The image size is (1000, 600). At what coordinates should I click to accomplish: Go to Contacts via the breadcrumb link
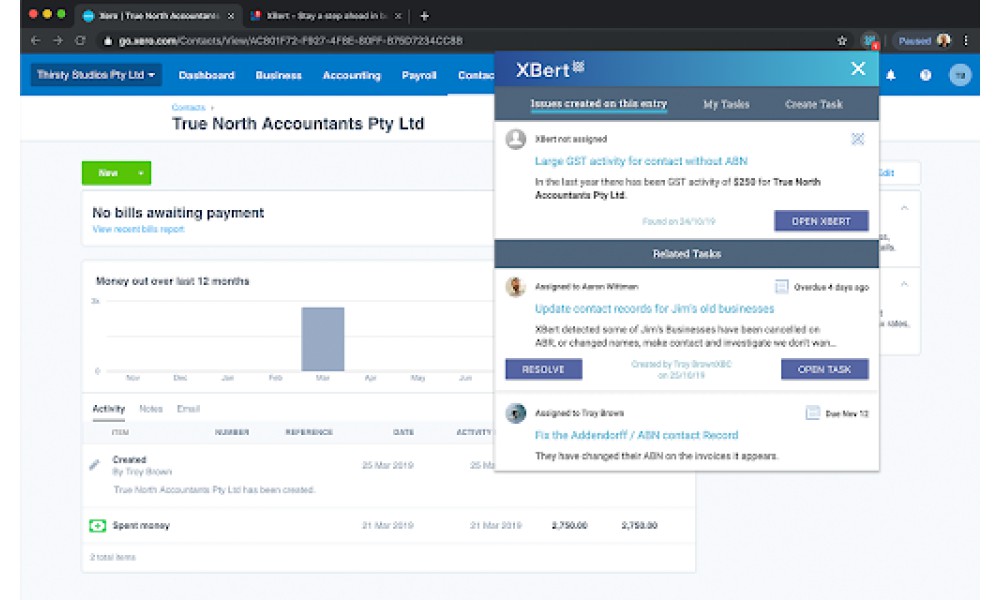[188, 107]
